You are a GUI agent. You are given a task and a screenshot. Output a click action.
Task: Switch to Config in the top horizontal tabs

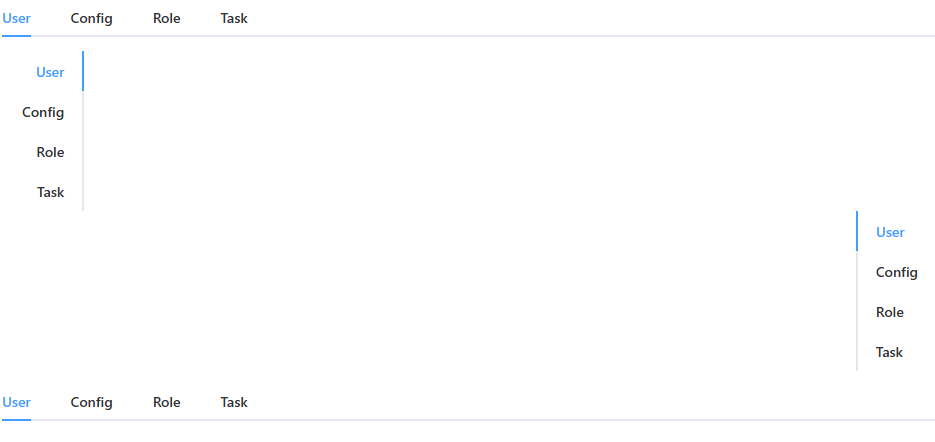[91, 18]
